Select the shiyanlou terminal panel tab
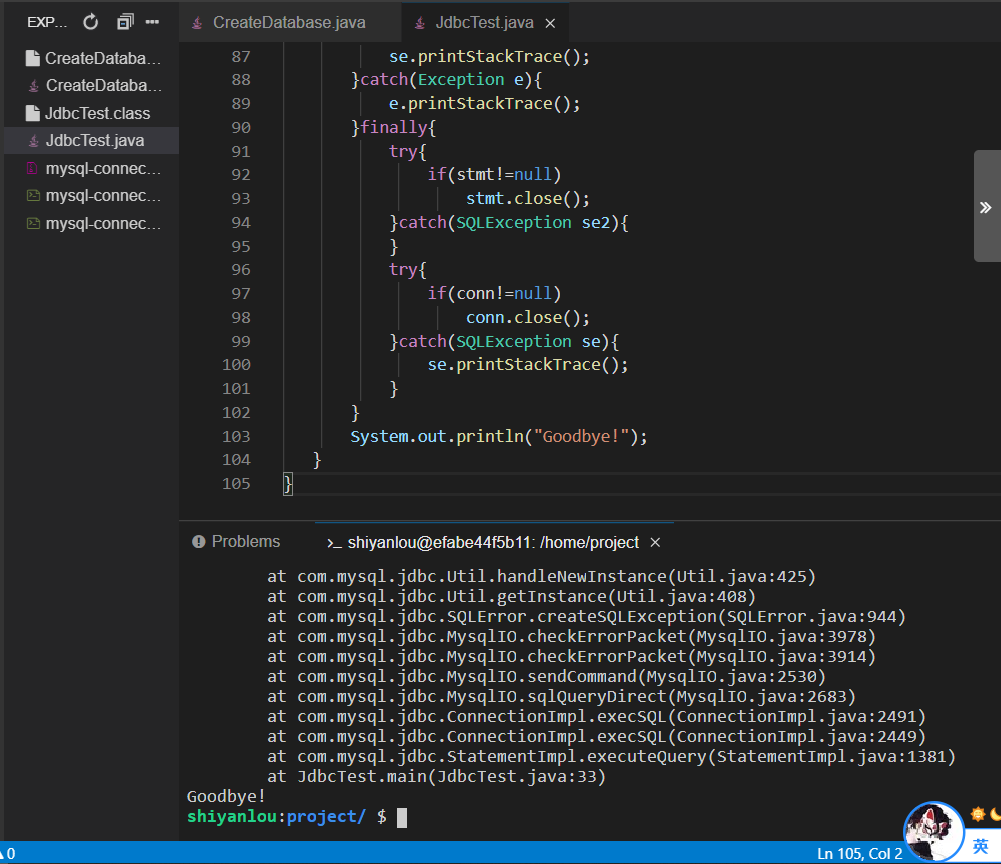The image size is (1001, 864). (x=493, y=542)
